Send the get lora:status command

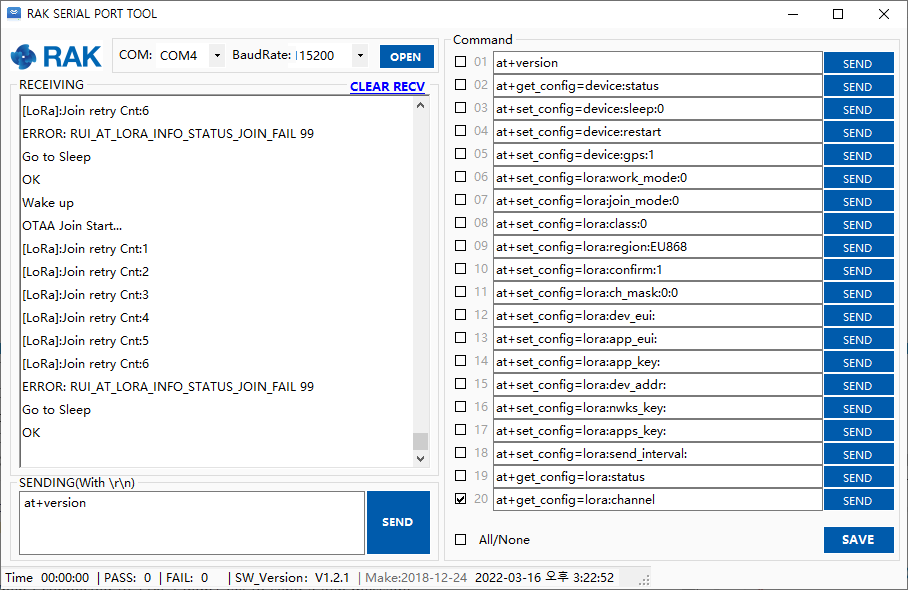(858, 478)
